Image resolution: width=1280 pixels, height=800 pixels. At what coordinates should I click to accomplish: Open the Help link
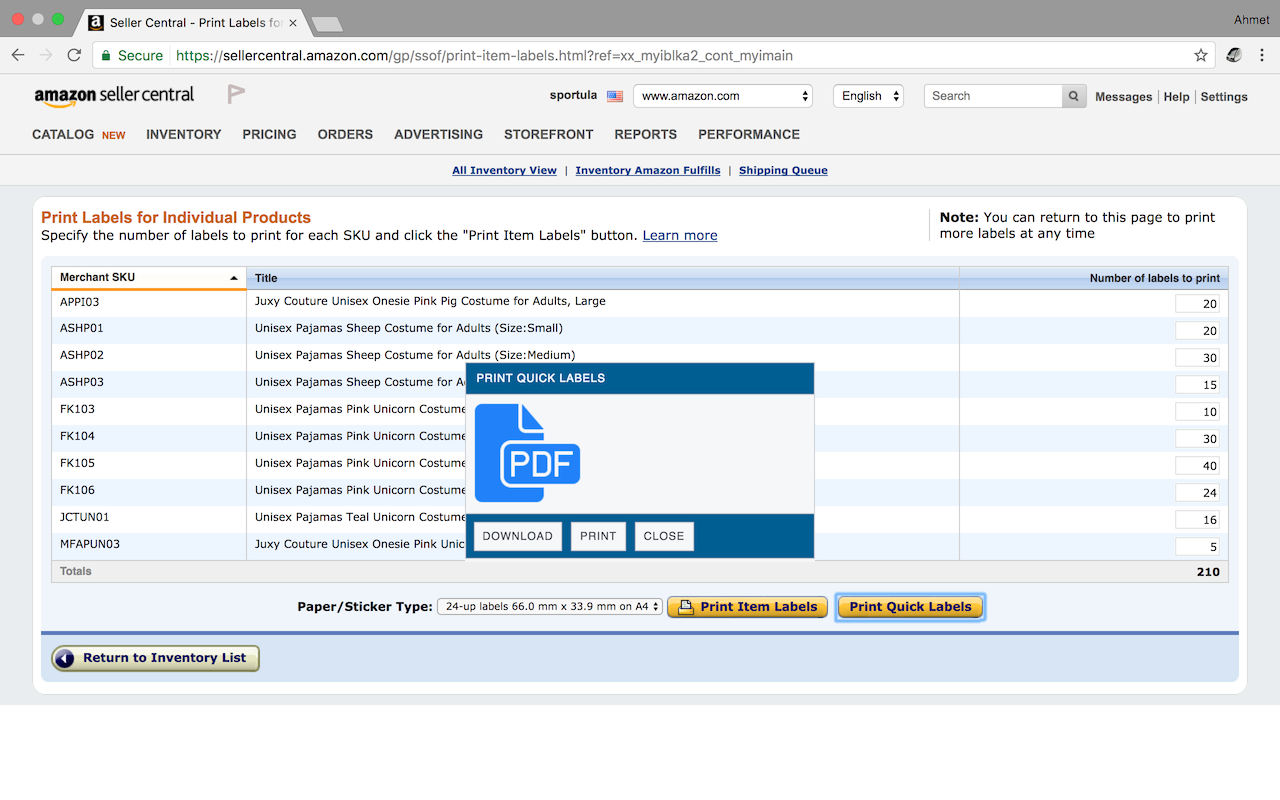[1177, 97]
